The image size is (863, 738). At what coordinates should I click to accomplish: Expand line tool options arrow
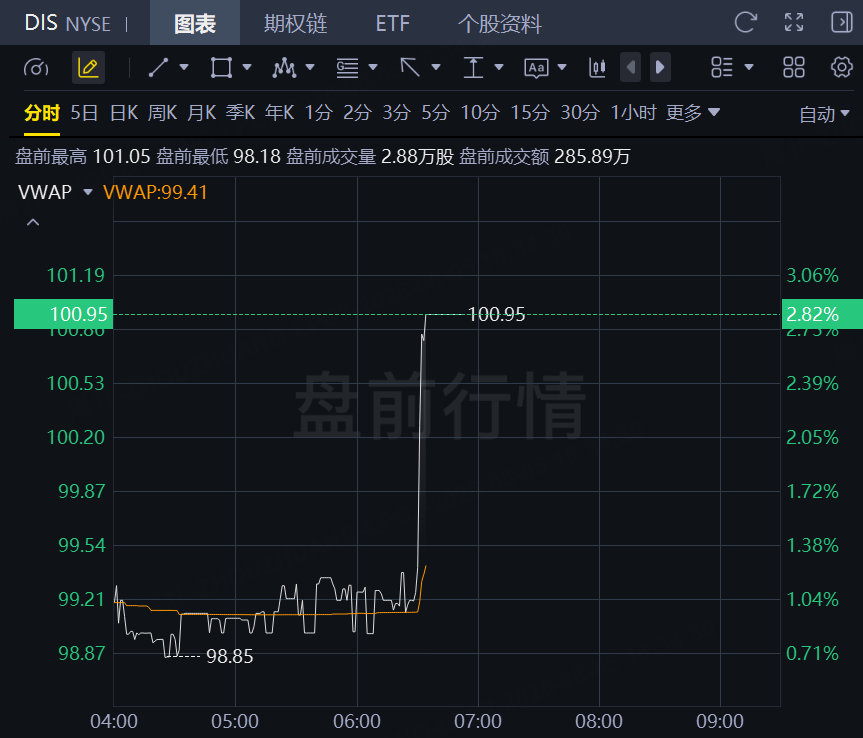click(184, 67)
